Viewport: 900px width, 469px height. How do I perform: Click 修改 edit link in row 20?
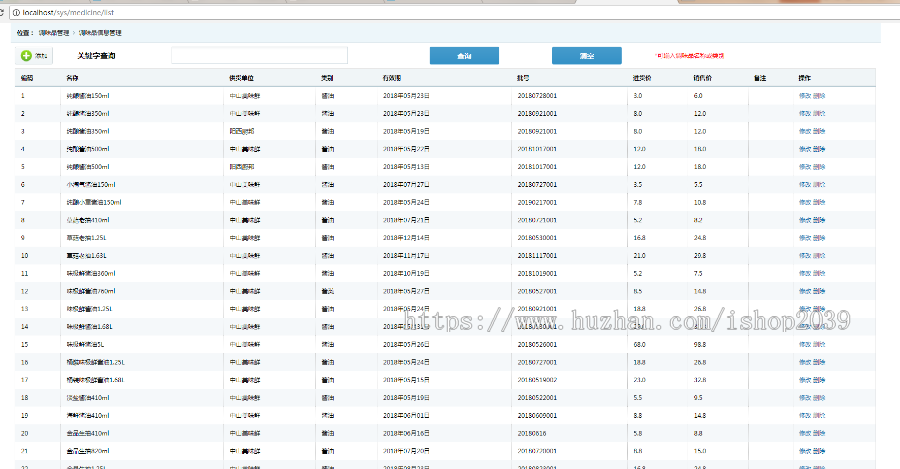(x=805, y=433)
